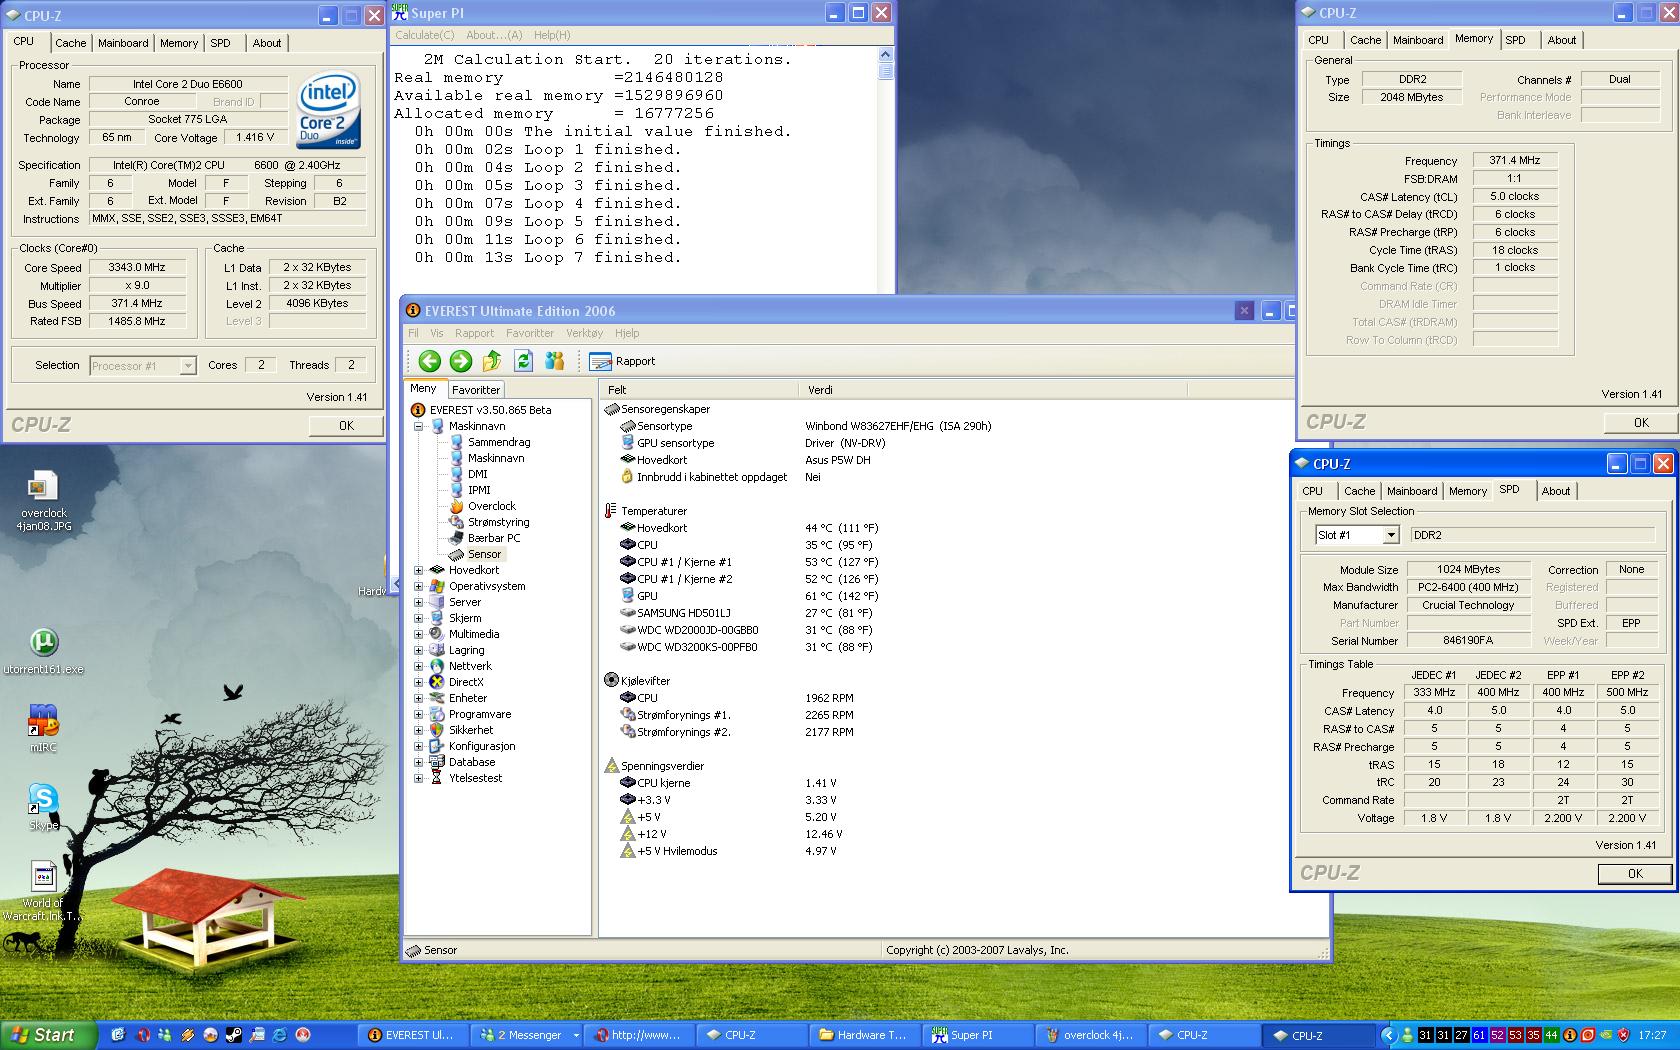The height and width of the screenshot is (1050, 1680).
Task: Click the Spenningsverdier warning icon
Action: tap(612, 766)
